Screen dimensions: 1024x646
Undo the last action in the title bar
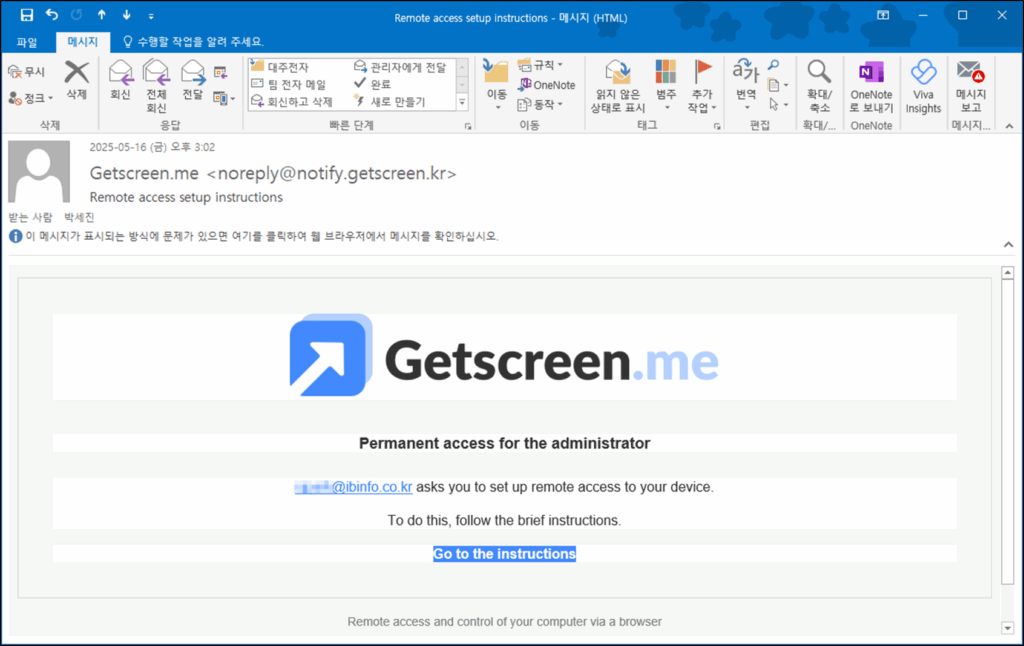[x=52, y=14]
